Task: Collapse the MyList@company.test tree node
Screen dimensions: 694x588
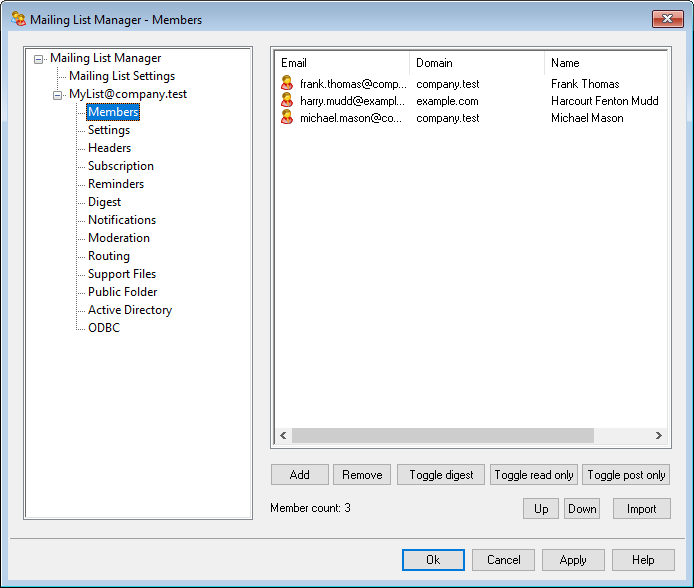Action: (x=57, y=95)
